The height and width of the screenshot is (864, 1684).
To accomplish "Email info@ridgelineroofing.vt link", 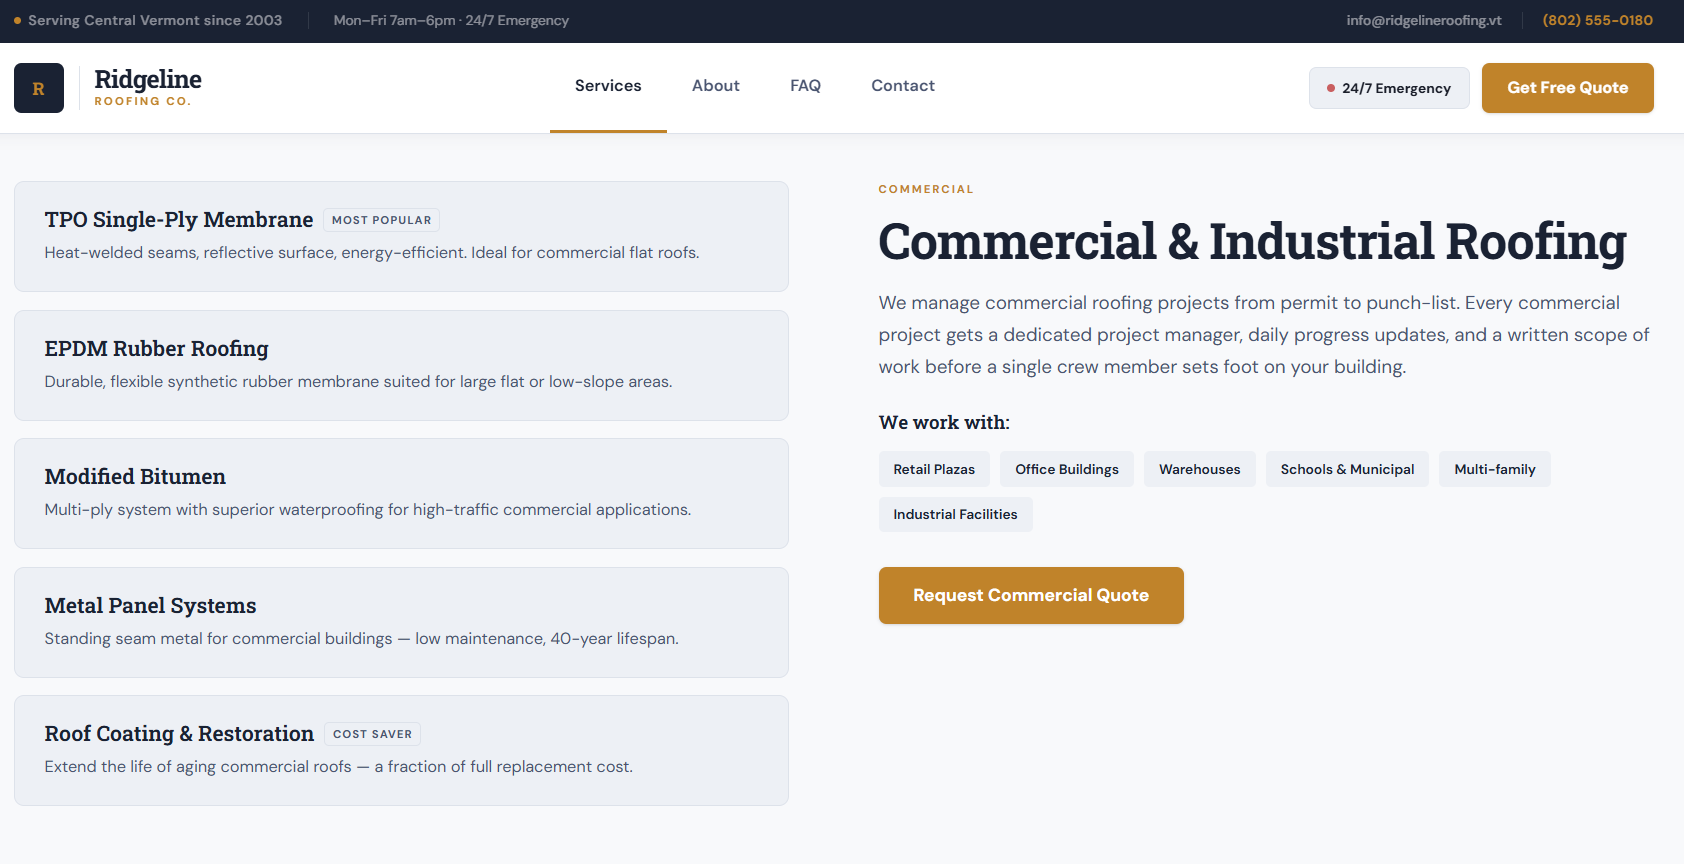I will [x=1424, y=20].
